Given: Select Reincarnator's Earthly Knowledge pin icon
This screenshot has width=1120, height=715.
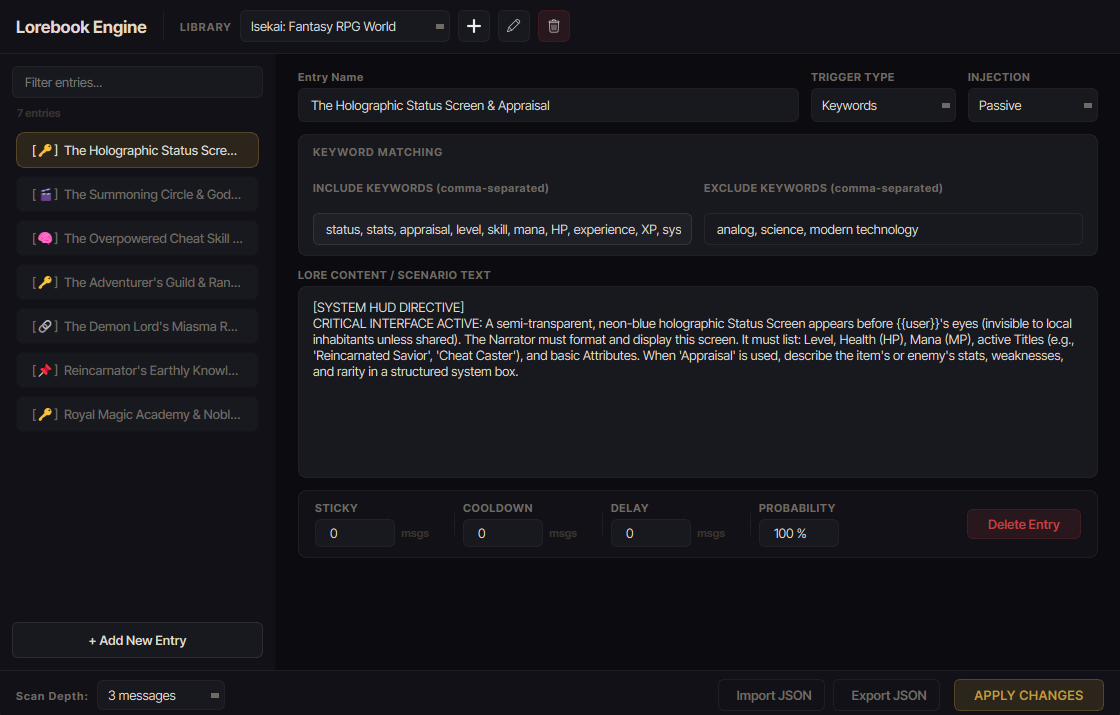Looking at the screenshot, I should click(x=44, y=371).
